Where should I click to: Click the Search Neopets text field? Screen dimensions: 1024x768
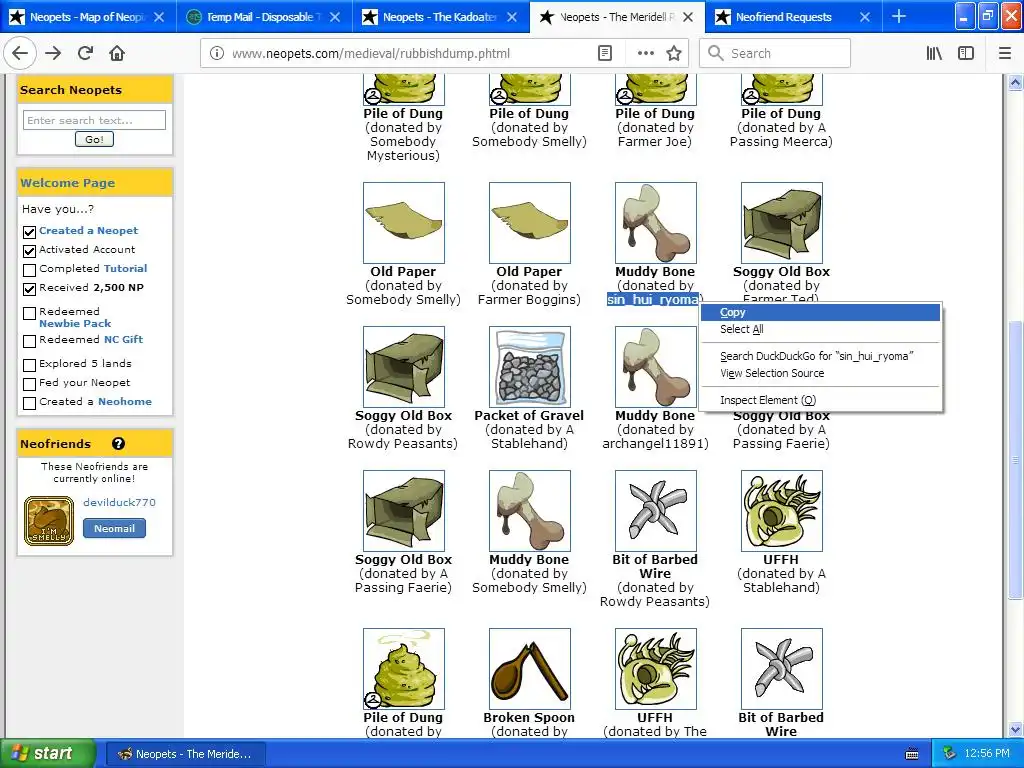pos(95,120)
